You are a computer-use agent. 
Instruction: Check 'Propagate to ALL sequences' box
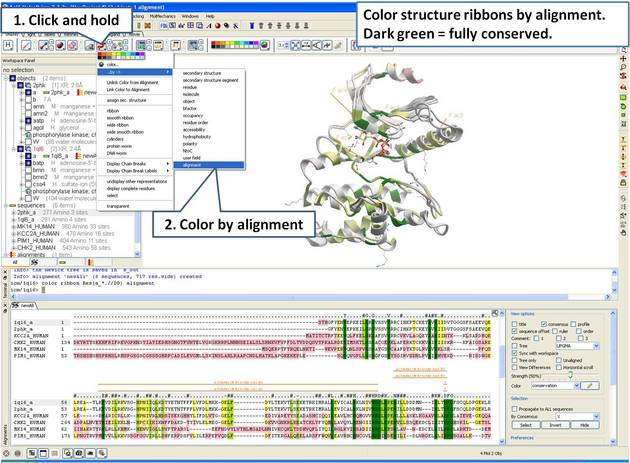click(x=514, y=409)
